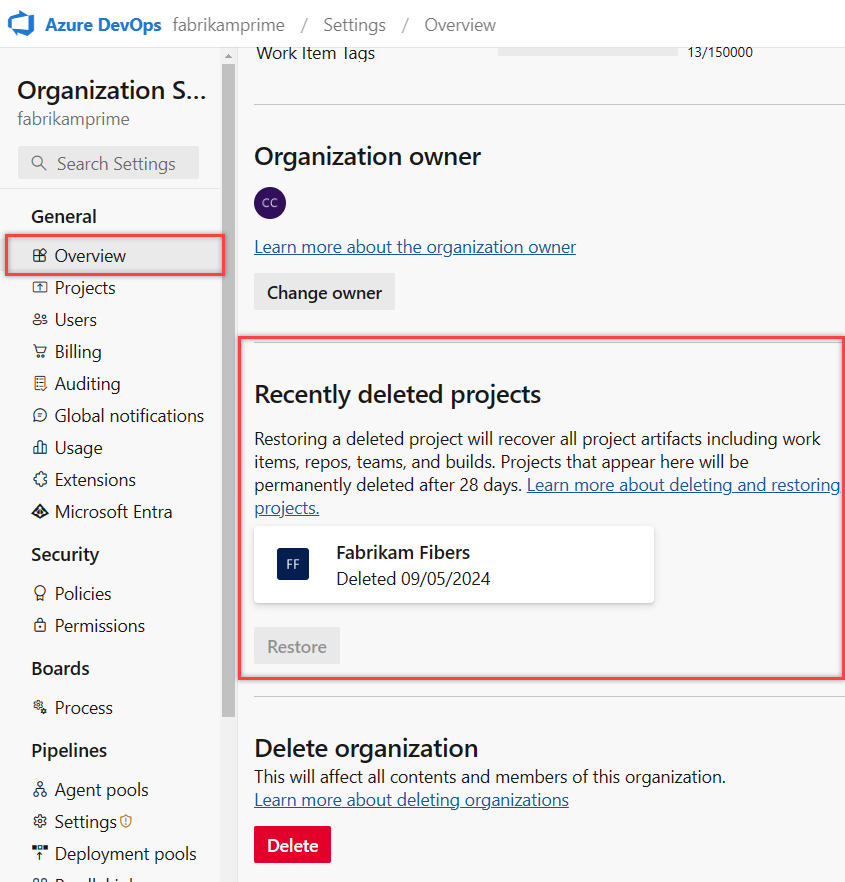The image size is (845, 882).
Task: Click the Users people icon
Action: [x=45, y=320]
